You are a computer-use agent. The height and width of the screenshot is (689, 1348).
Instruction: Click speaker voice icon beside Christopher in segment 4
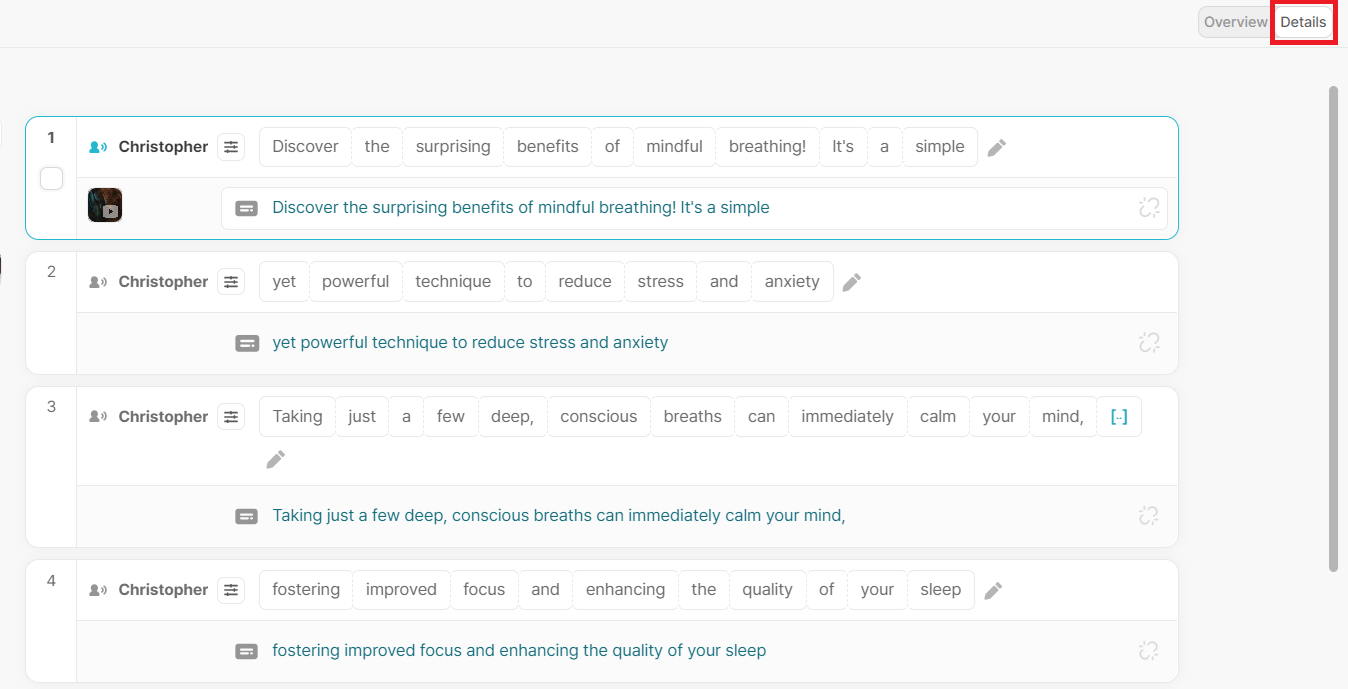point(98,590)
